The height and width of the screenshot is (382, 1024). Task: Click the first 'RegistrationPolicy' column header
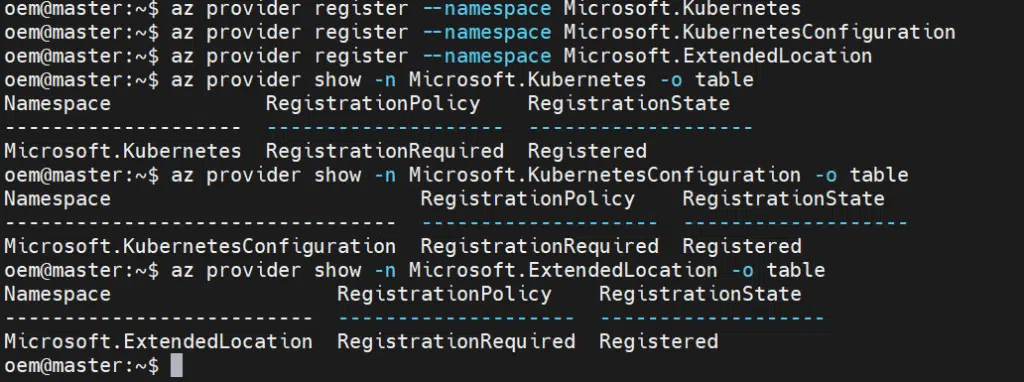tap(373, 104)
